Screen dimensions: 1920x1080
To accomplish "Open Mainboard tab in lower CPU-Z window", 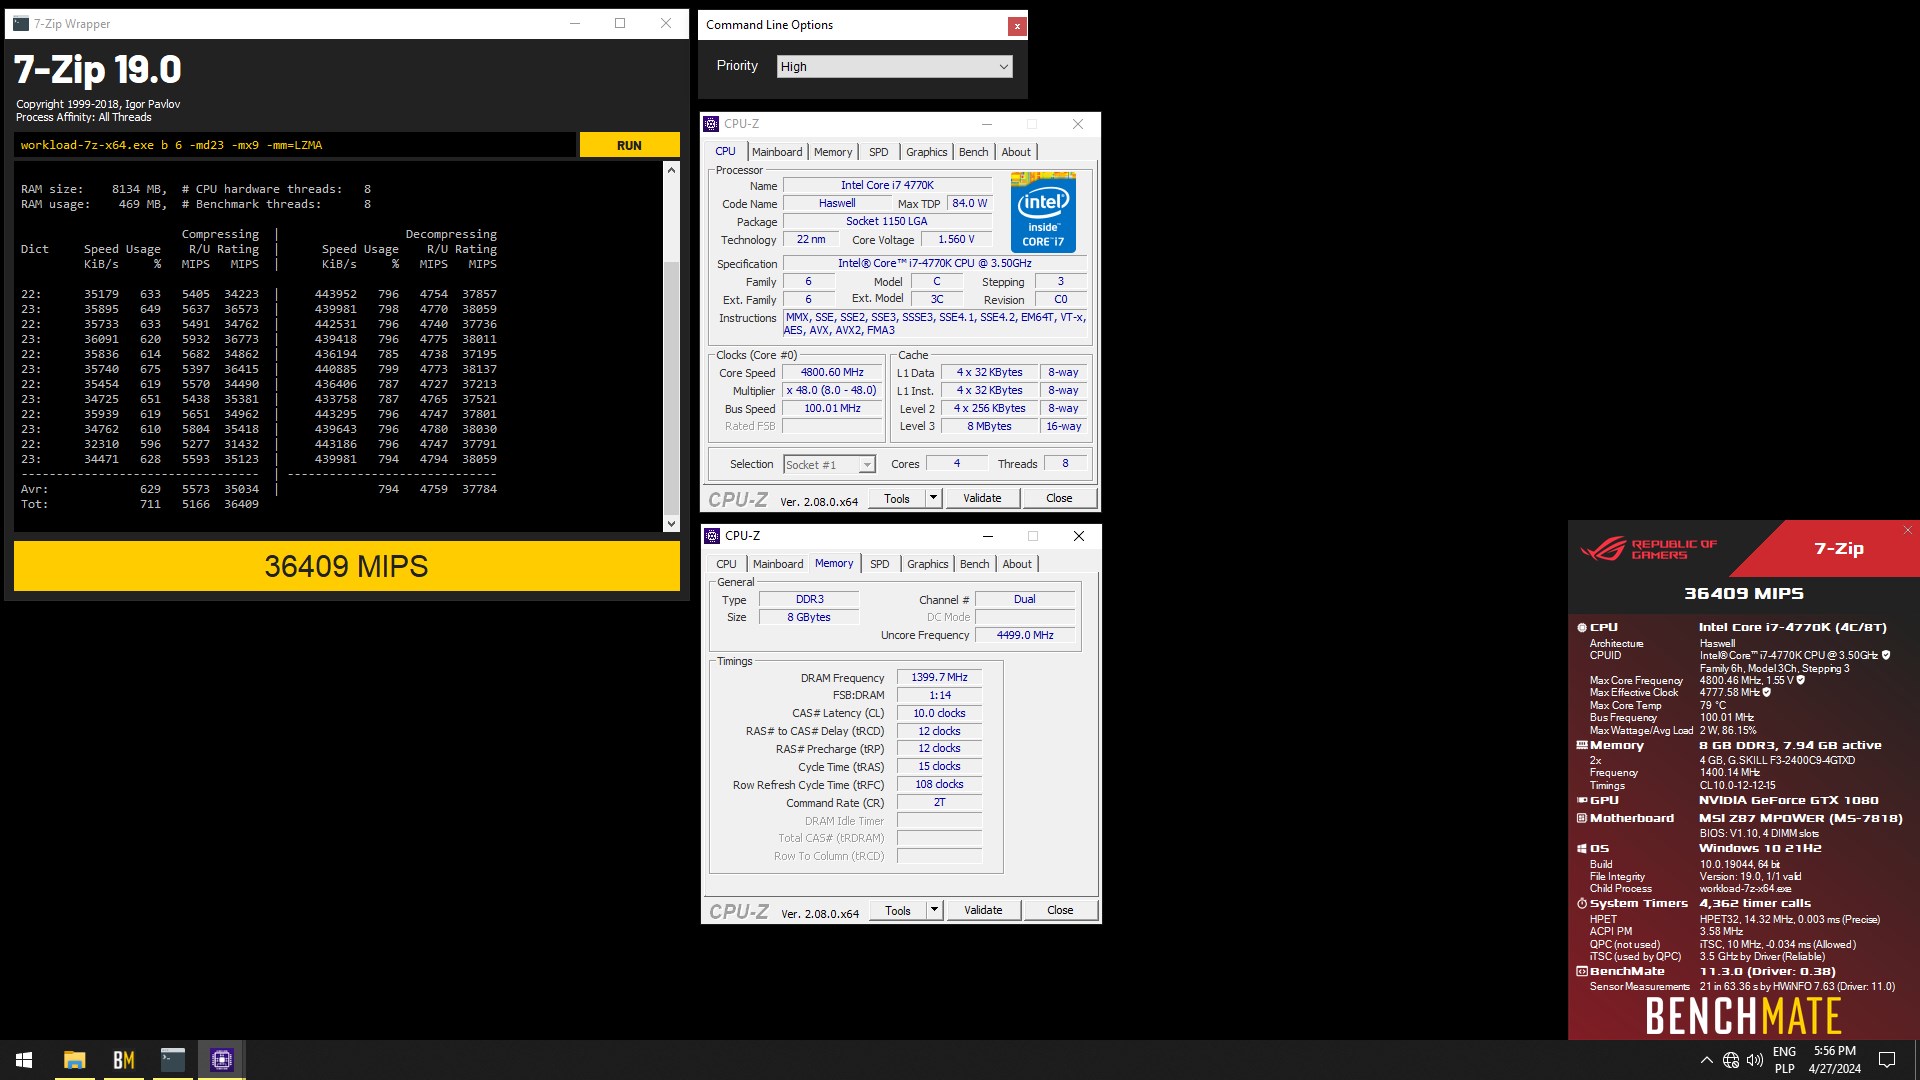I will pos(778,564).
